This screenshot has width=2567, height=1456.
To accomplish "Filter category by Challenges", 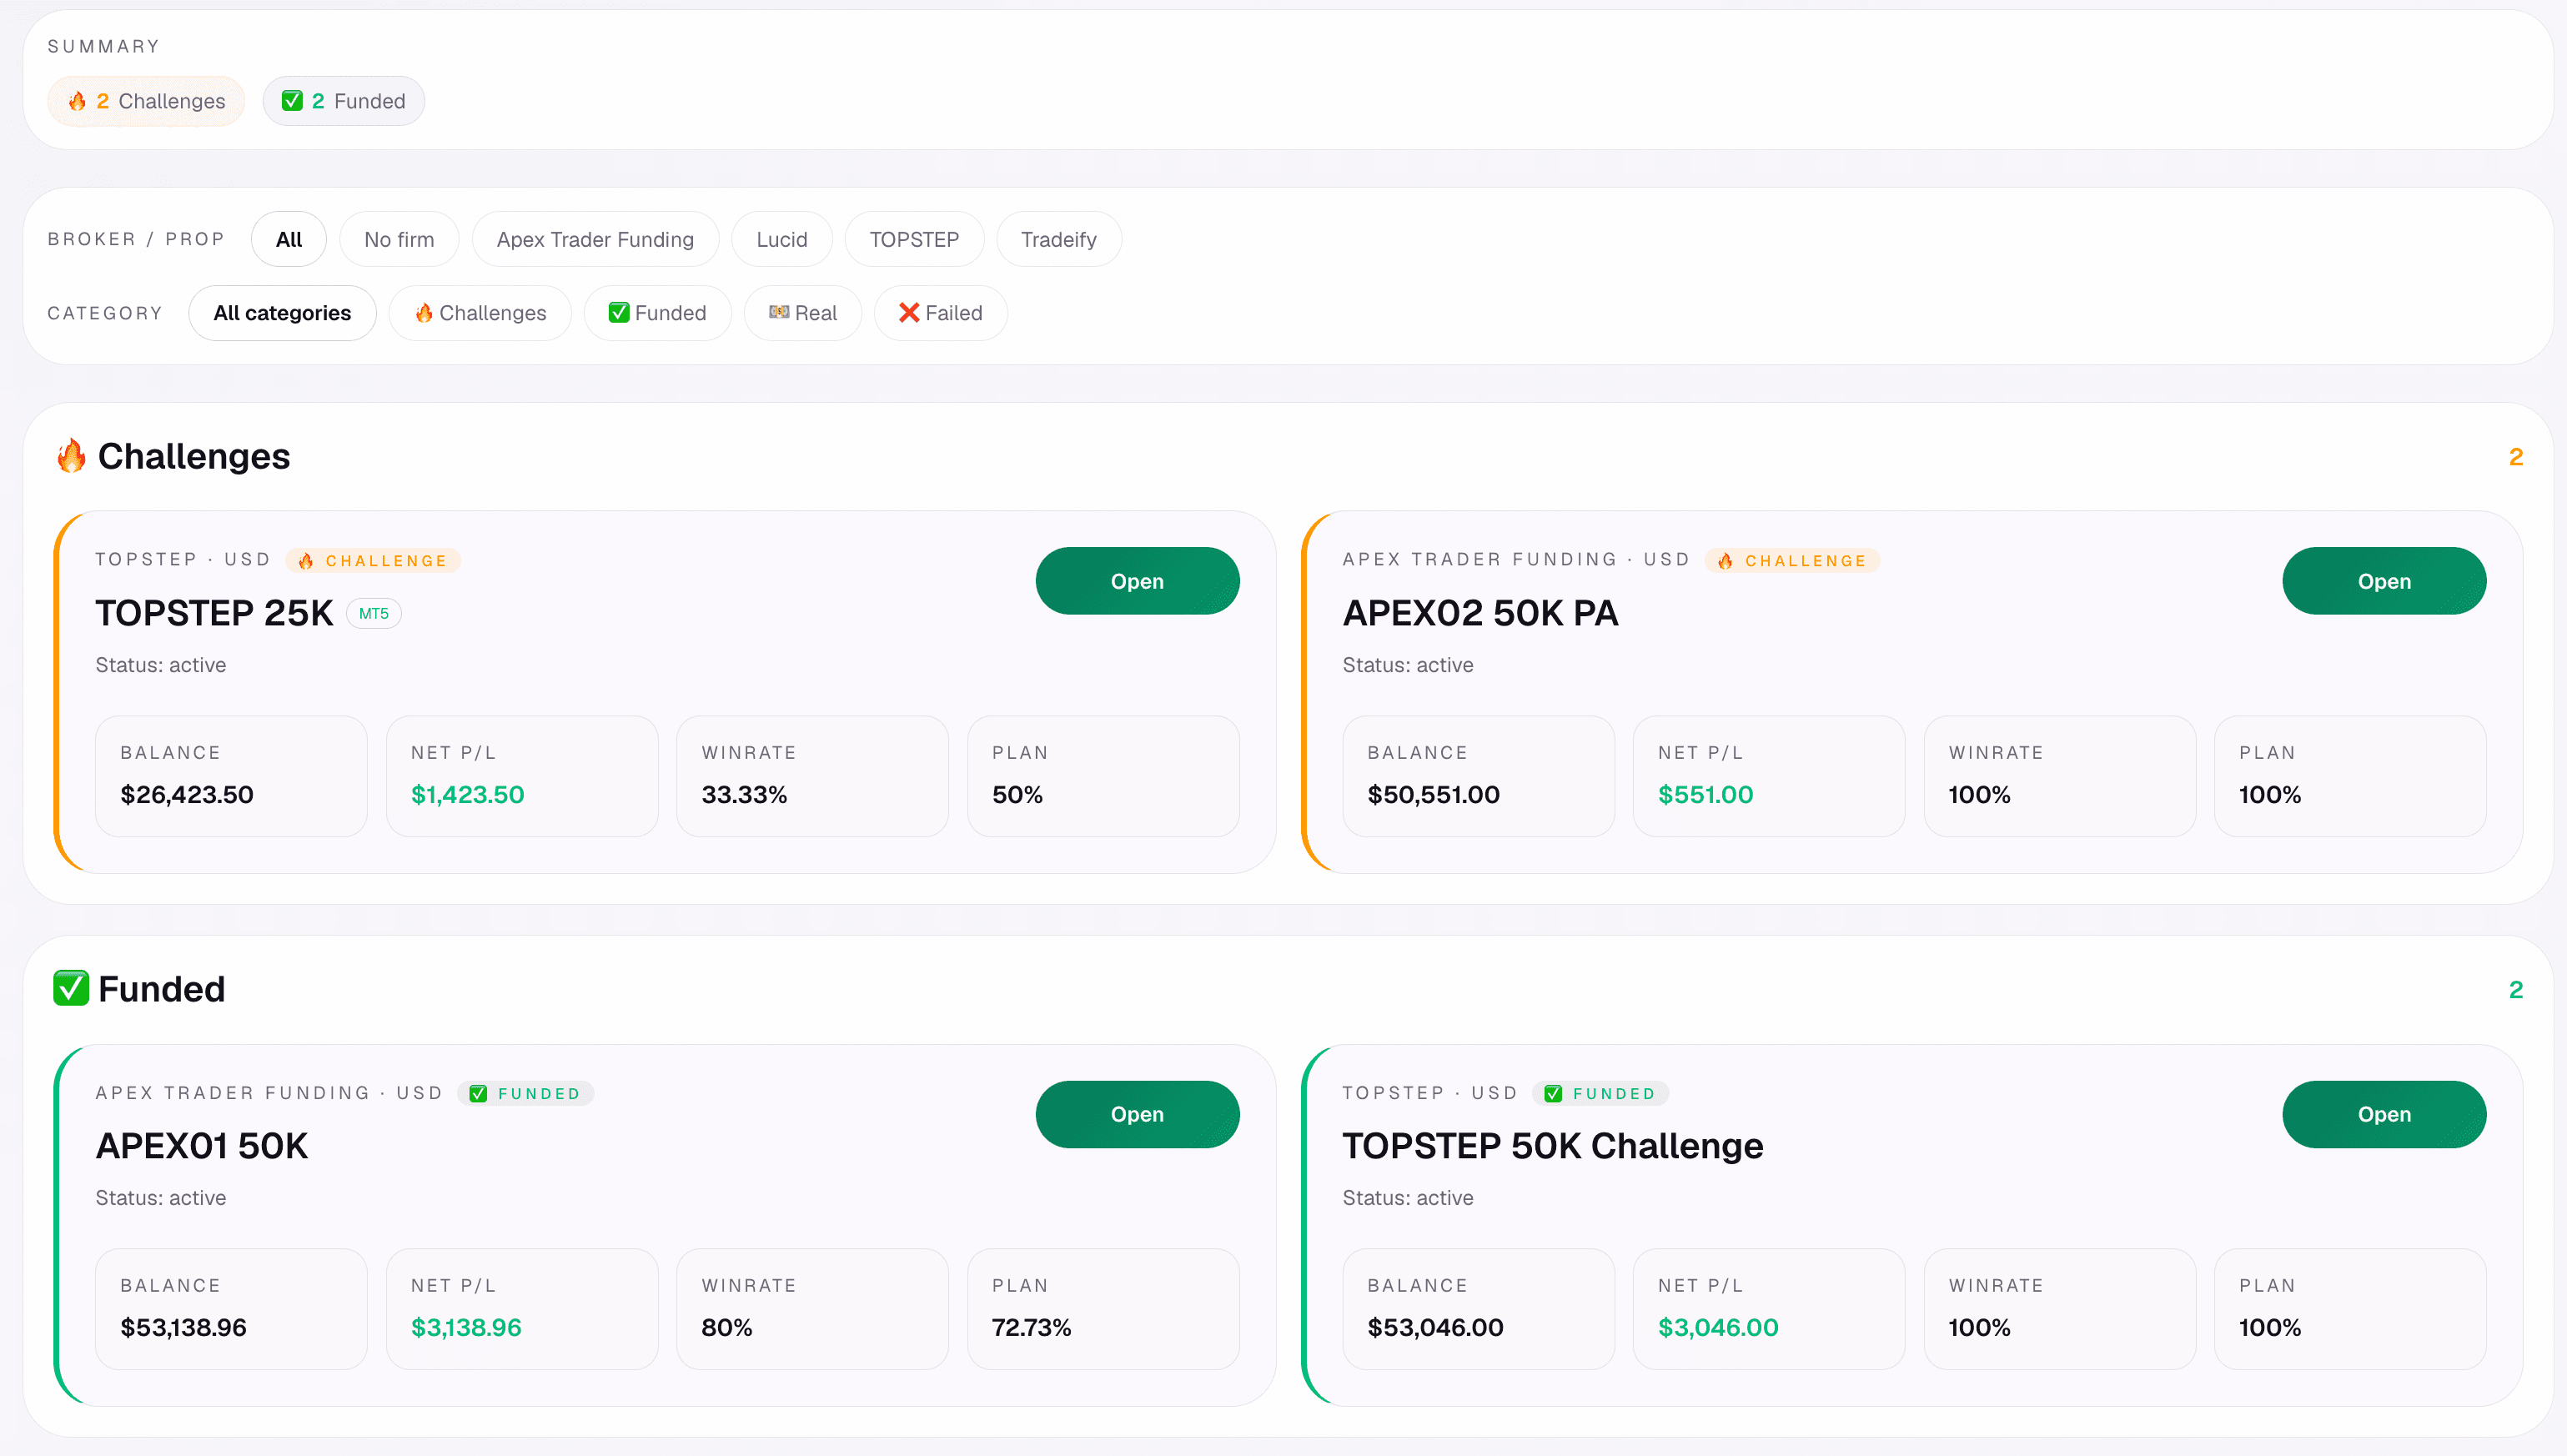I will point(480,313).
